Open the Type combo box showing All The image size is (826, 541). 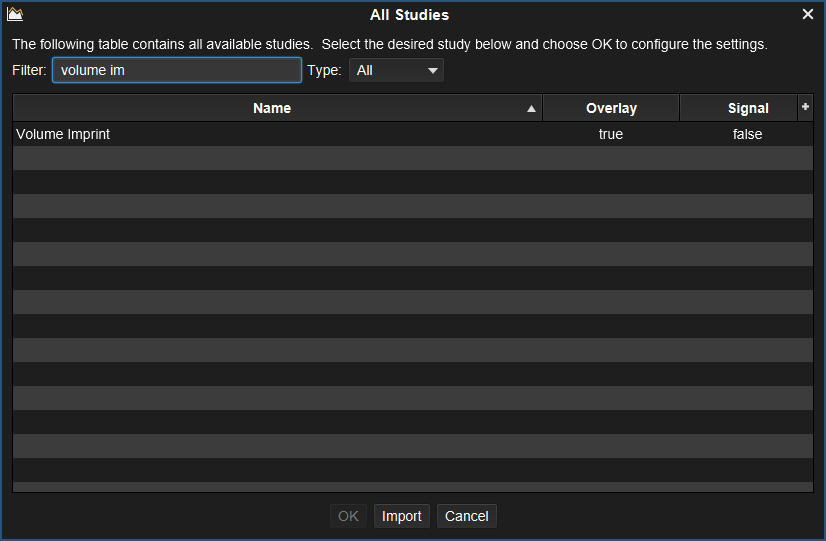point(396,71)
